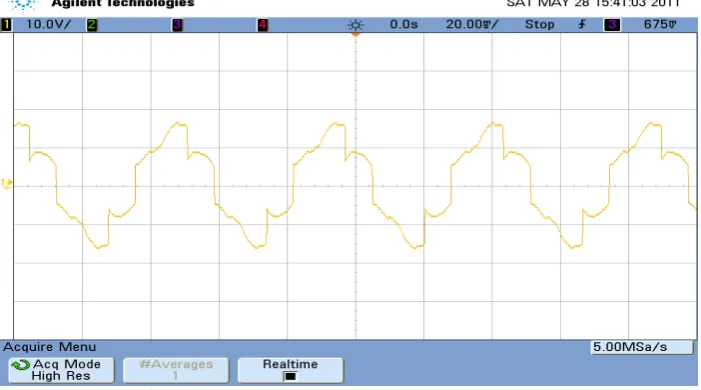701x390 pixels.
Task: Click the 5.00MSa/s sample rate field
Action: click(x=642, y=347)
